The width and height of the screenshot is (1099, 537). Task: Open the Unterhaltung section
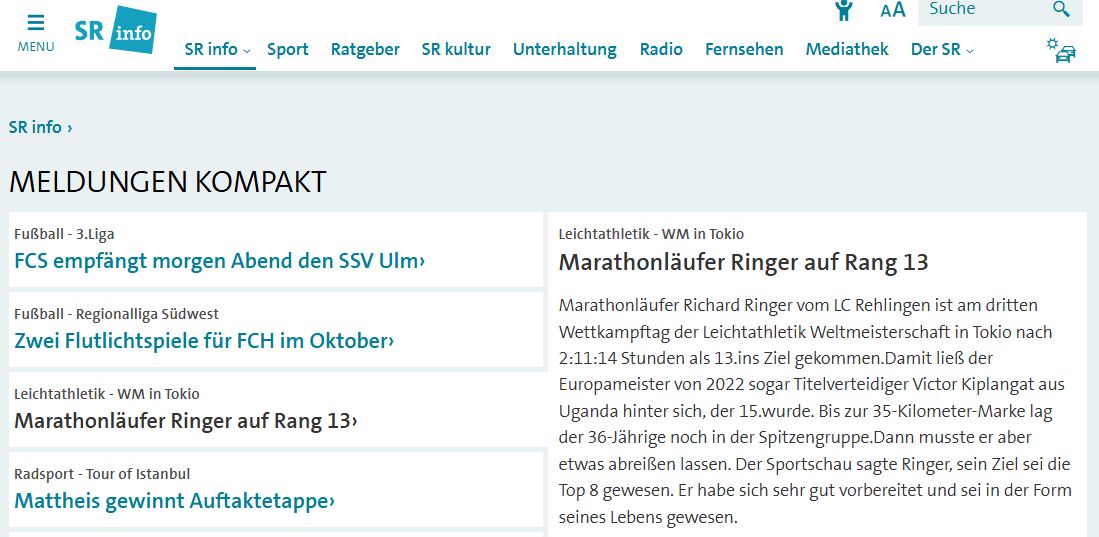565,50
